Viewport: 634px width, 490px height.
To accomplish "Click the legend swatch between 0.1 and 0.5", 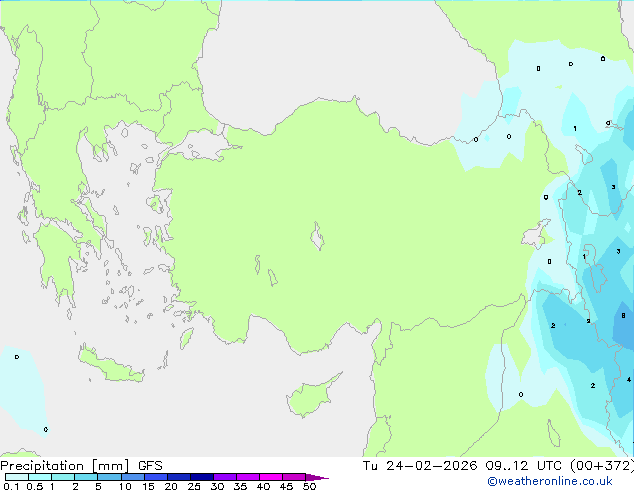I will click(17, 477).
